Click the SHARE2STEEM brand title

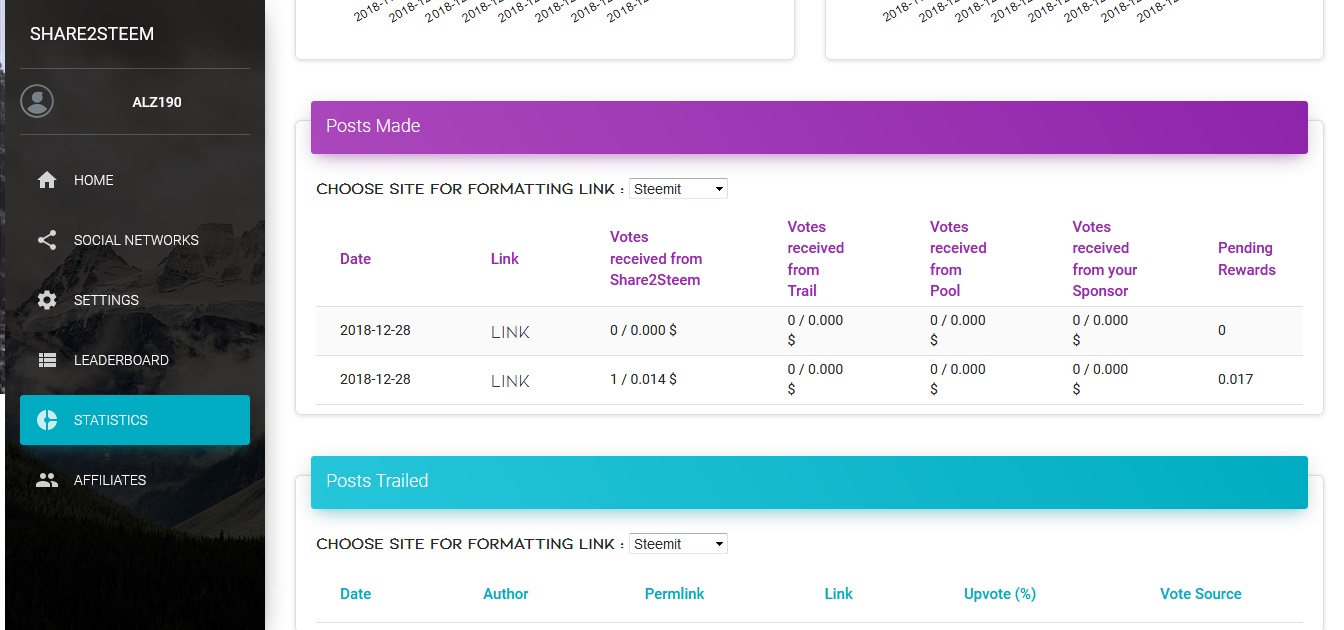(92, 34)
